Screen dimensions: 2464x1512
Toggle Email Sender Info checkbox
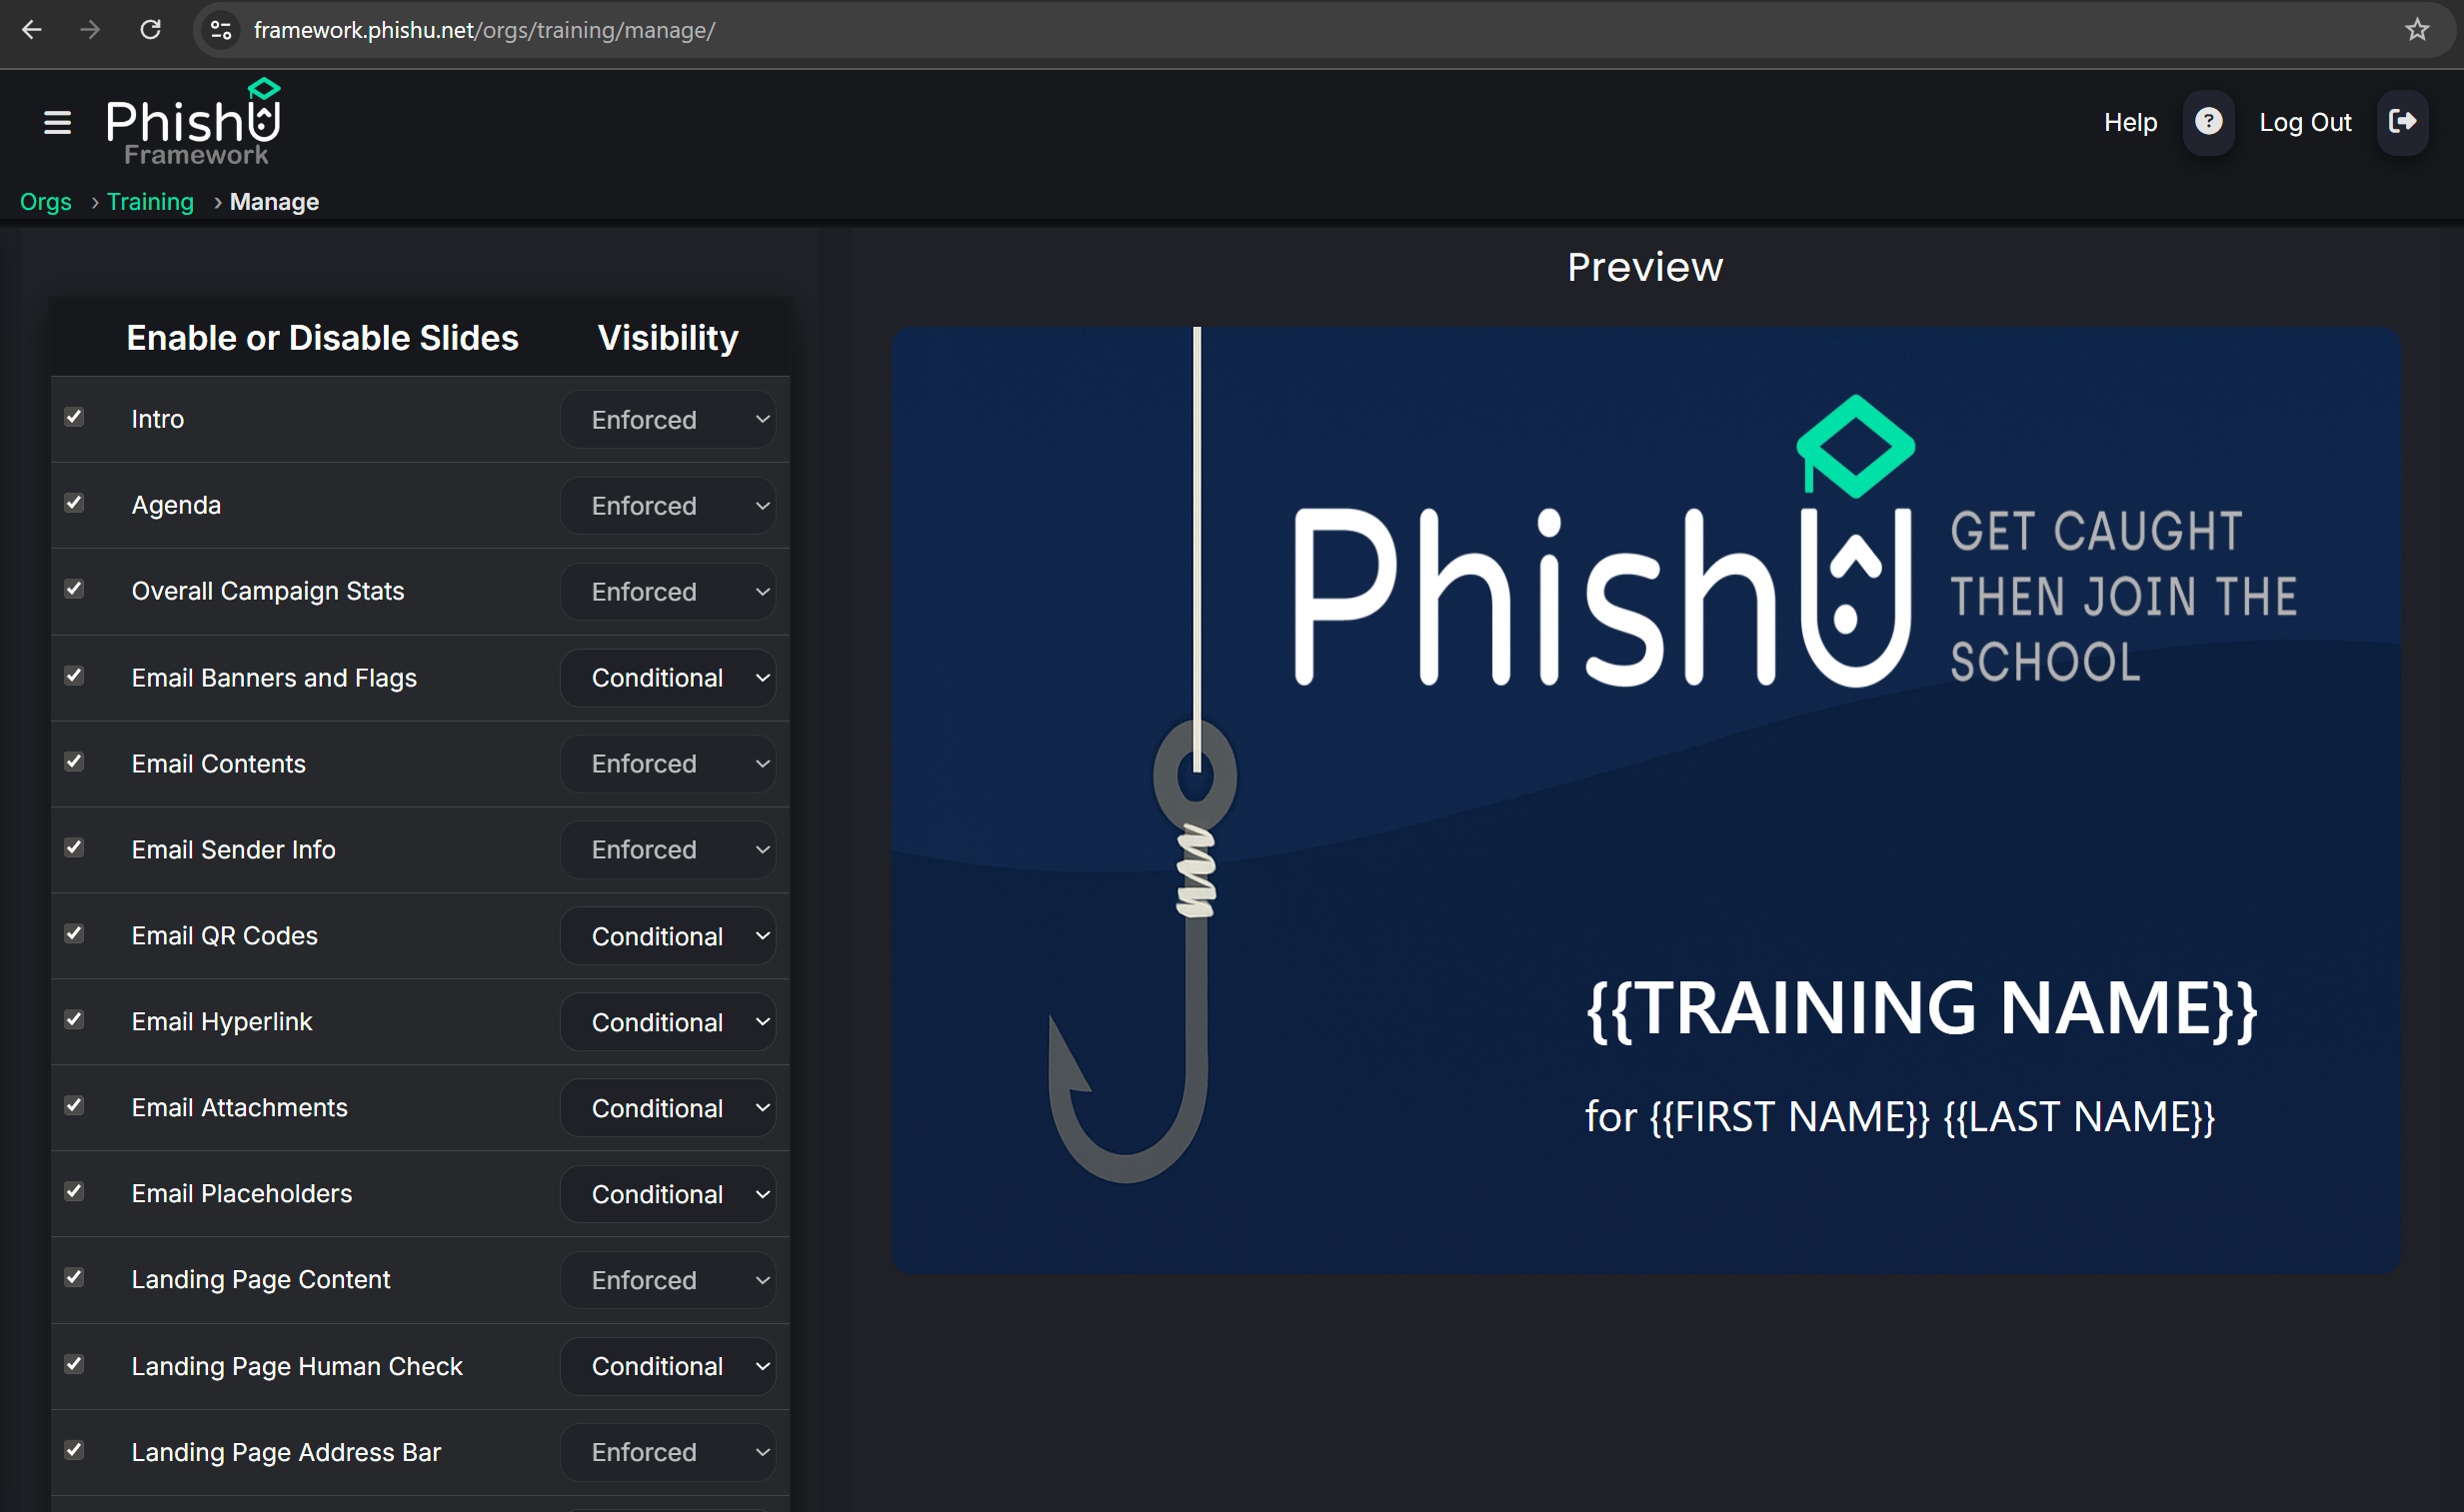click(74, 848)
